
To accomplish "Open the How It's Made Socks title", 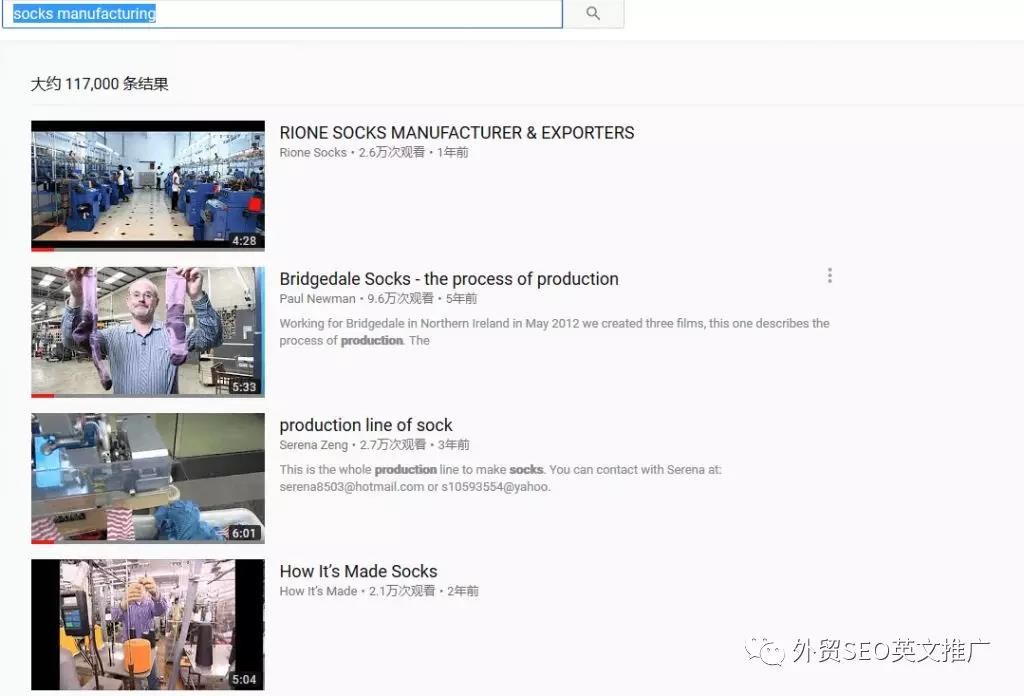I will click(359, 571).
